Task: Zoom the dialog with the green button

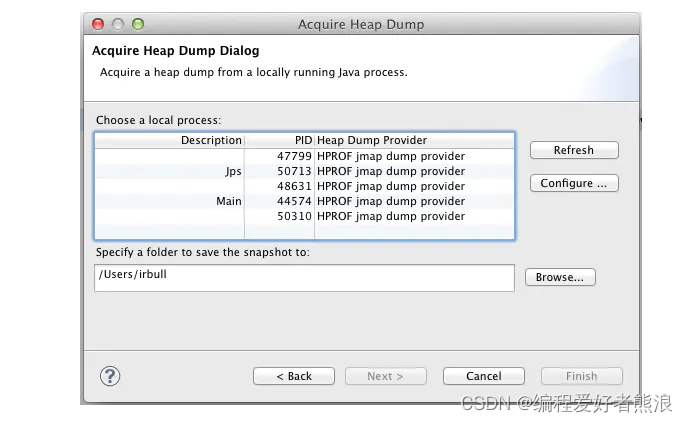Action: 138,24
